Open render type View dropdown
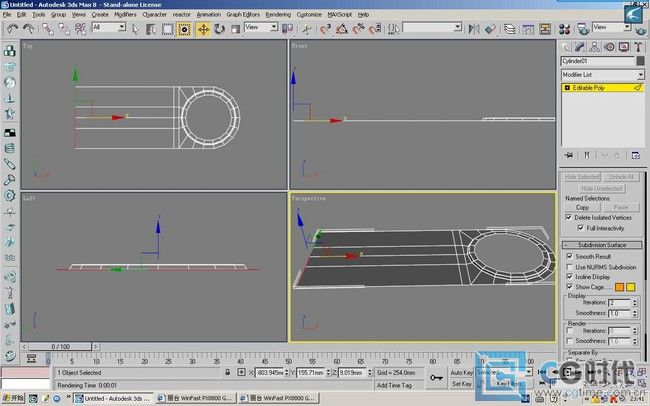 tap(611, 27)
